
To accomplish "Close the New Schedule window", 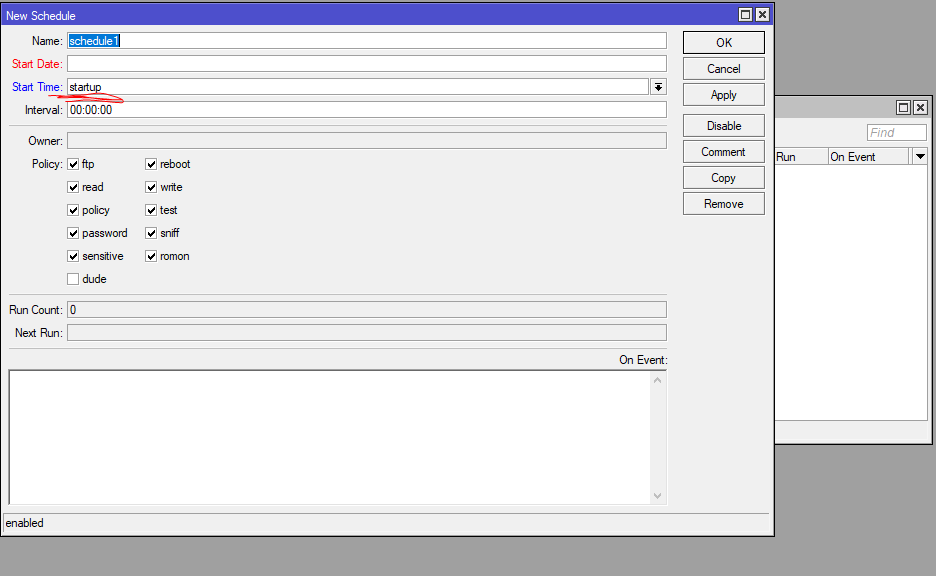I will point(762,15).
